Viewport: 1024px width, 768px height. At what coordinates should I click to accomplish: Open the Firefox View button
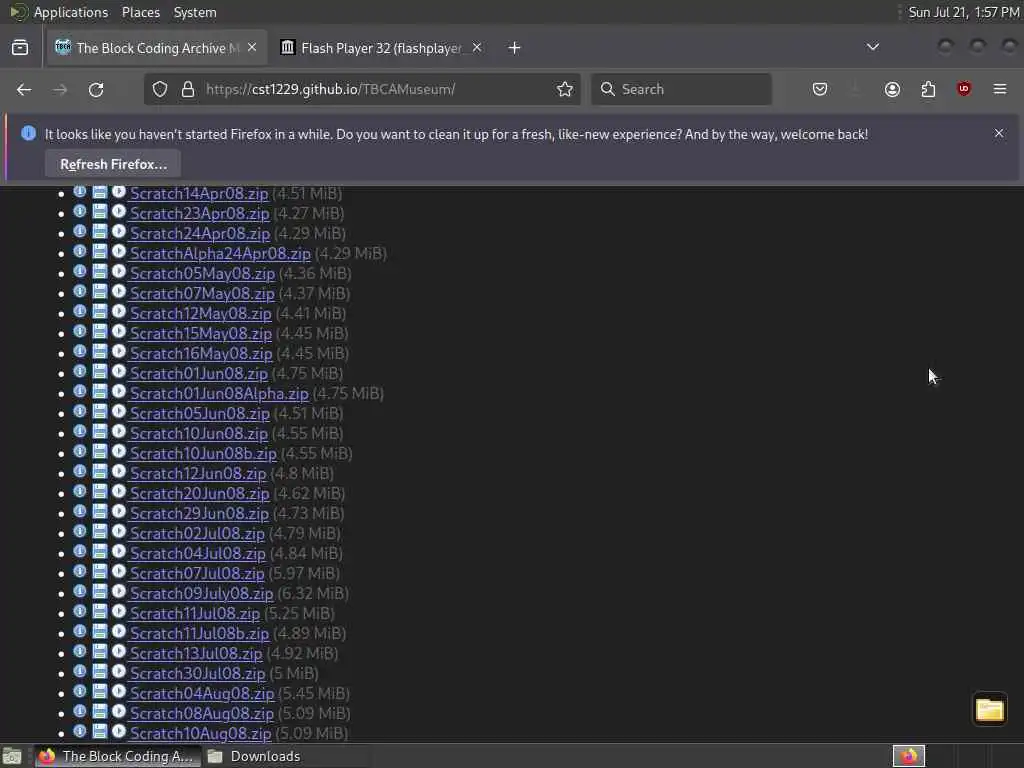coord(20,48)
